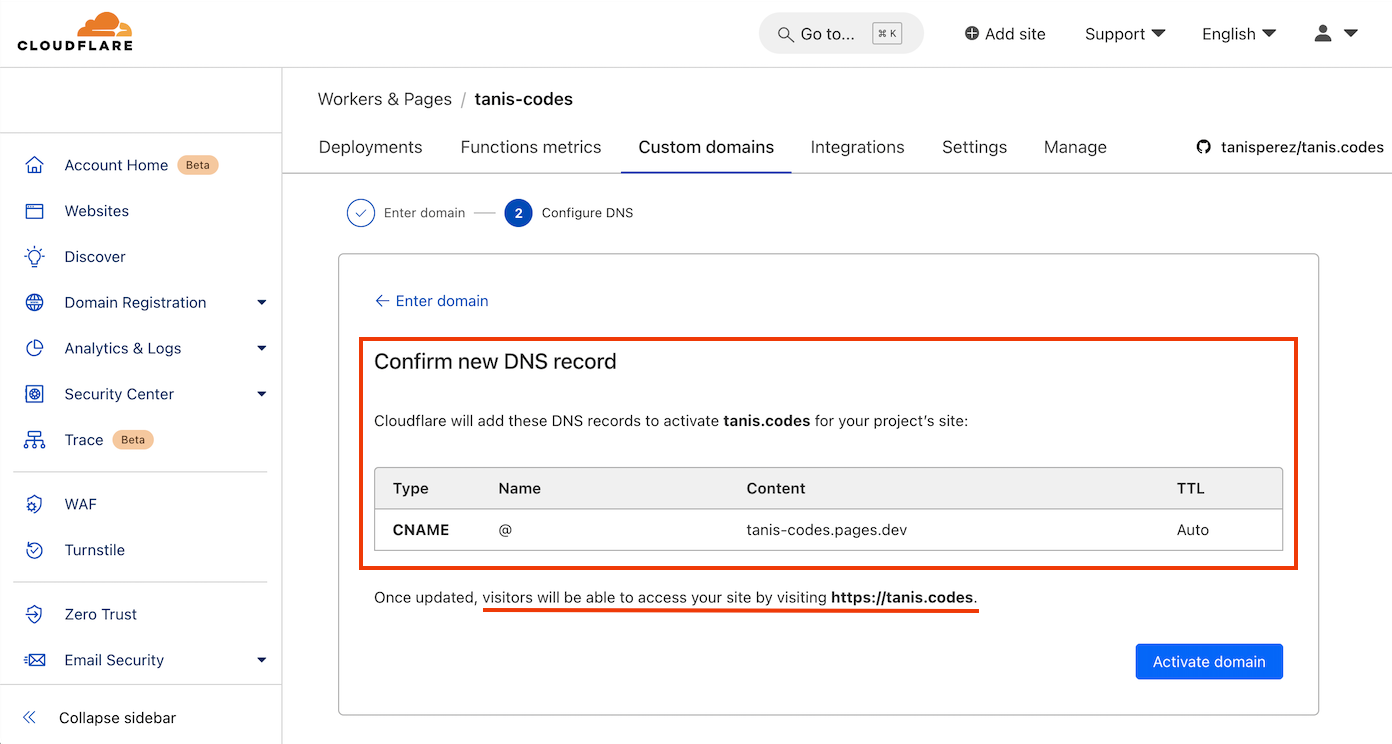Click the Activate domain button

1208,661
